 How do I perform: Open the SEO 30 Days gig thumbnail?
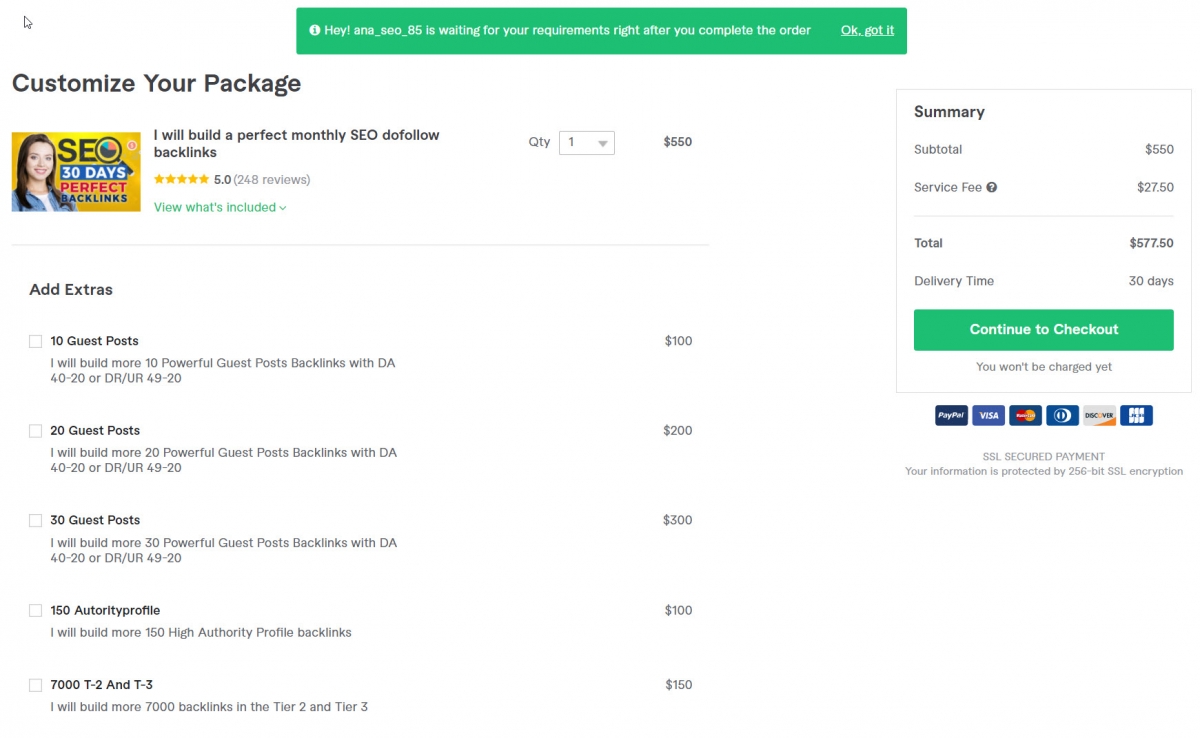pyautogui.click(x=76, y=172)
